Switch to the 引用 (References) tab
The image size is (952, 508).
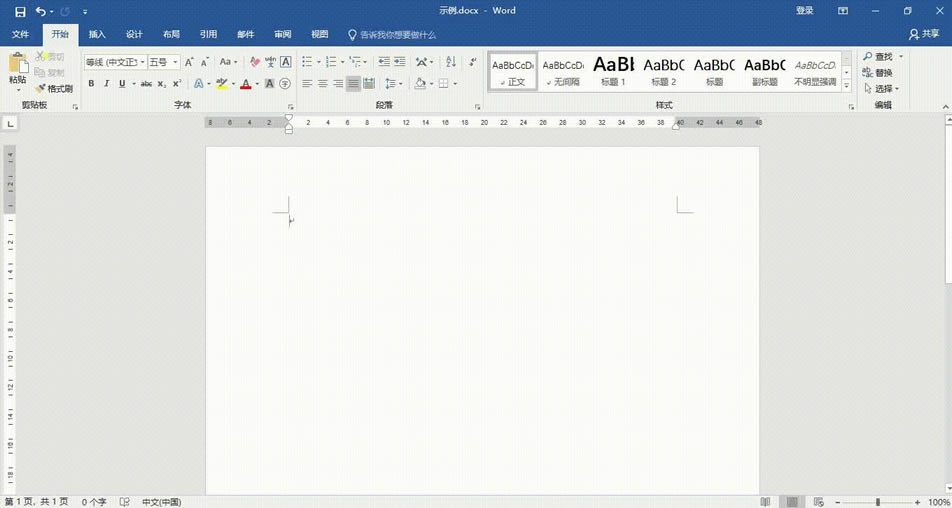pos(208,35)
